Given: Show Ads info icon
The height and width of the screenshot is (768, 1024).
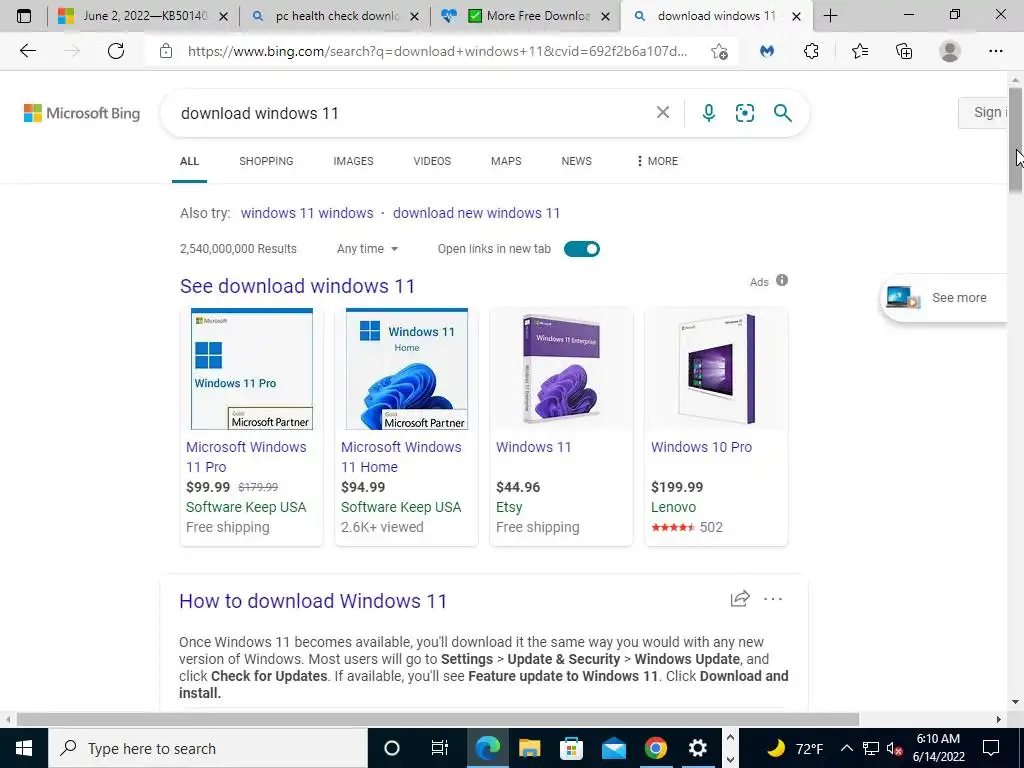Looking at the screenshot, I should 782,280.
